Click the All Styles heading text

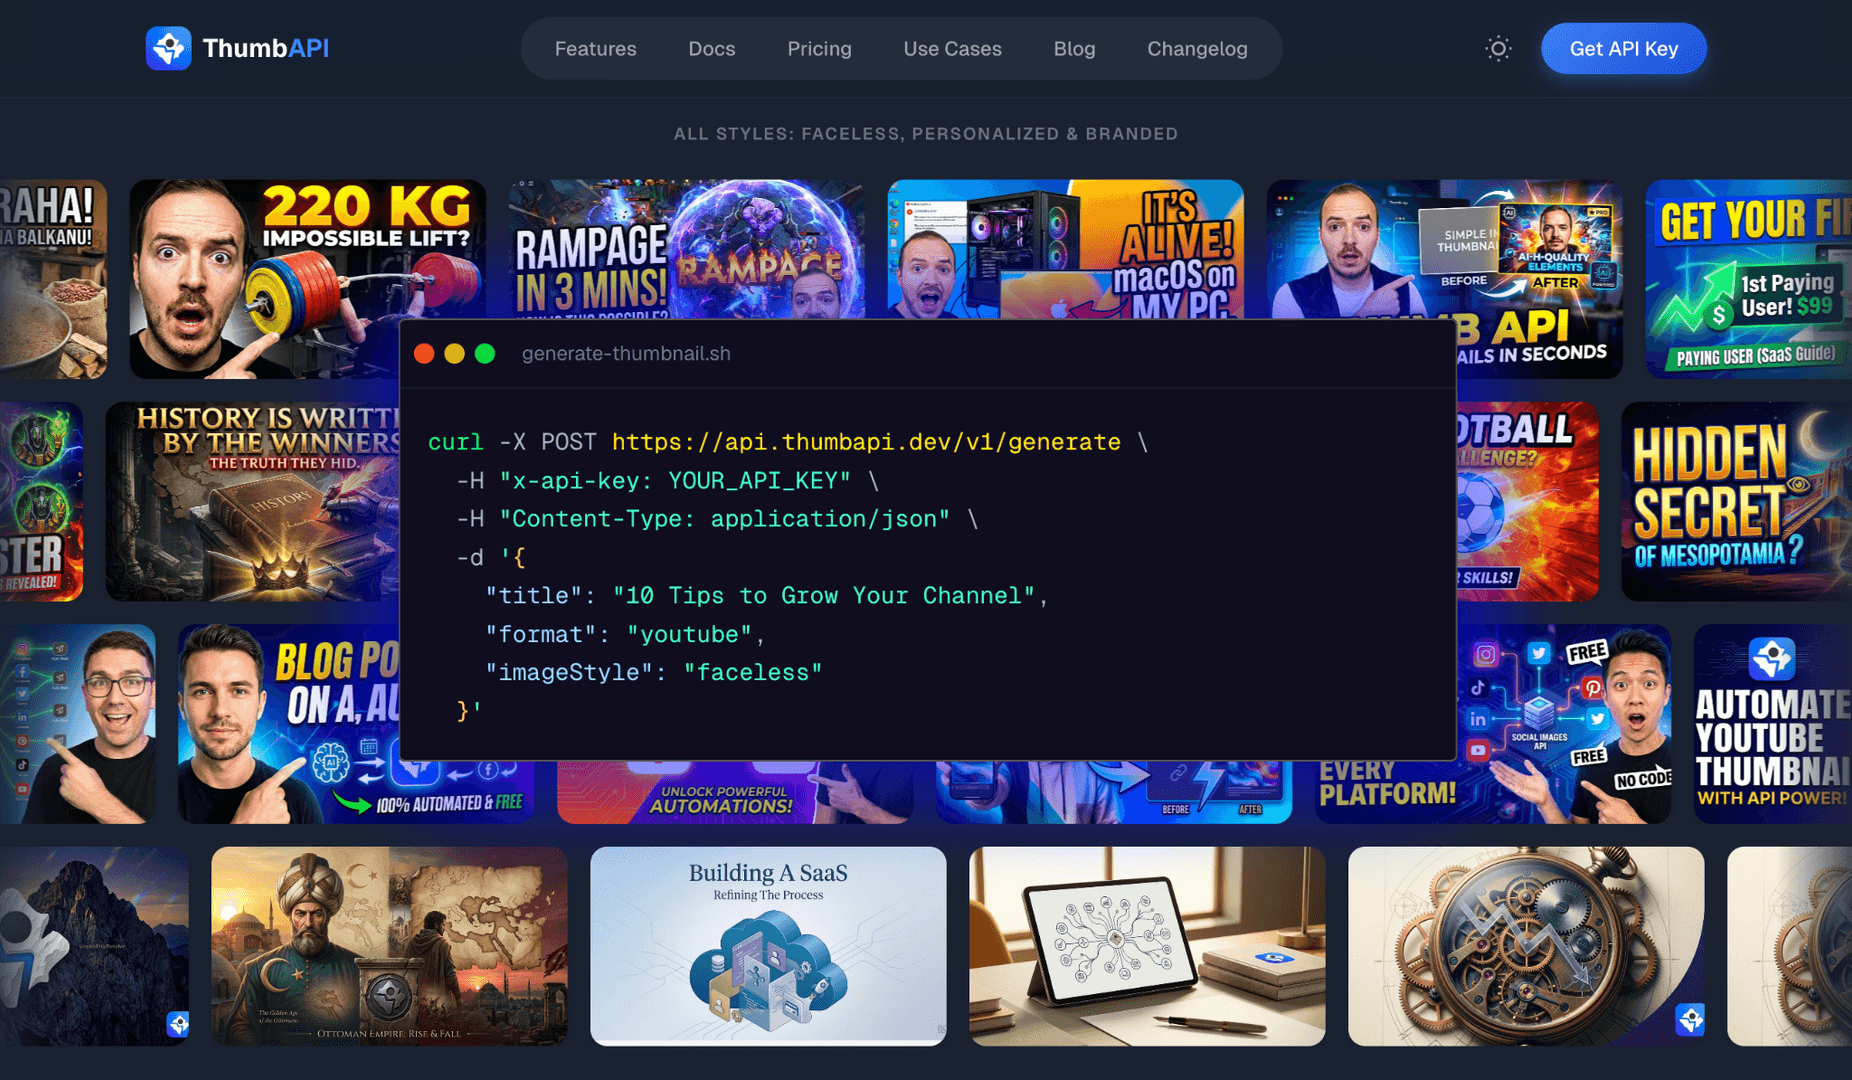tap(926, 134)
